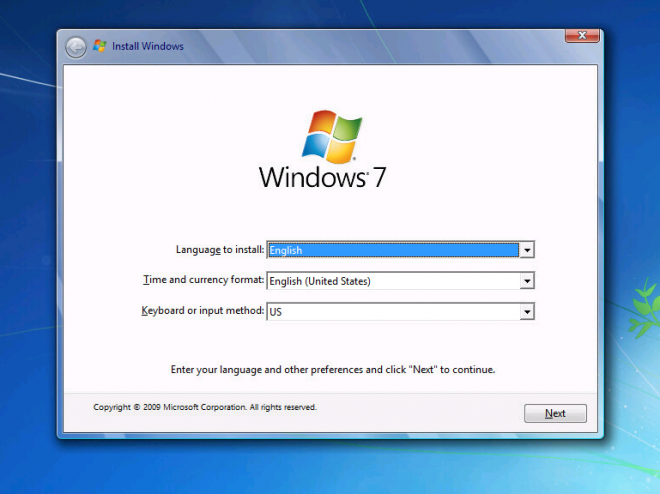Screen dimensions: 660x494
Task: Open the Keyboard or input method arrow
Action: (527, 312)
